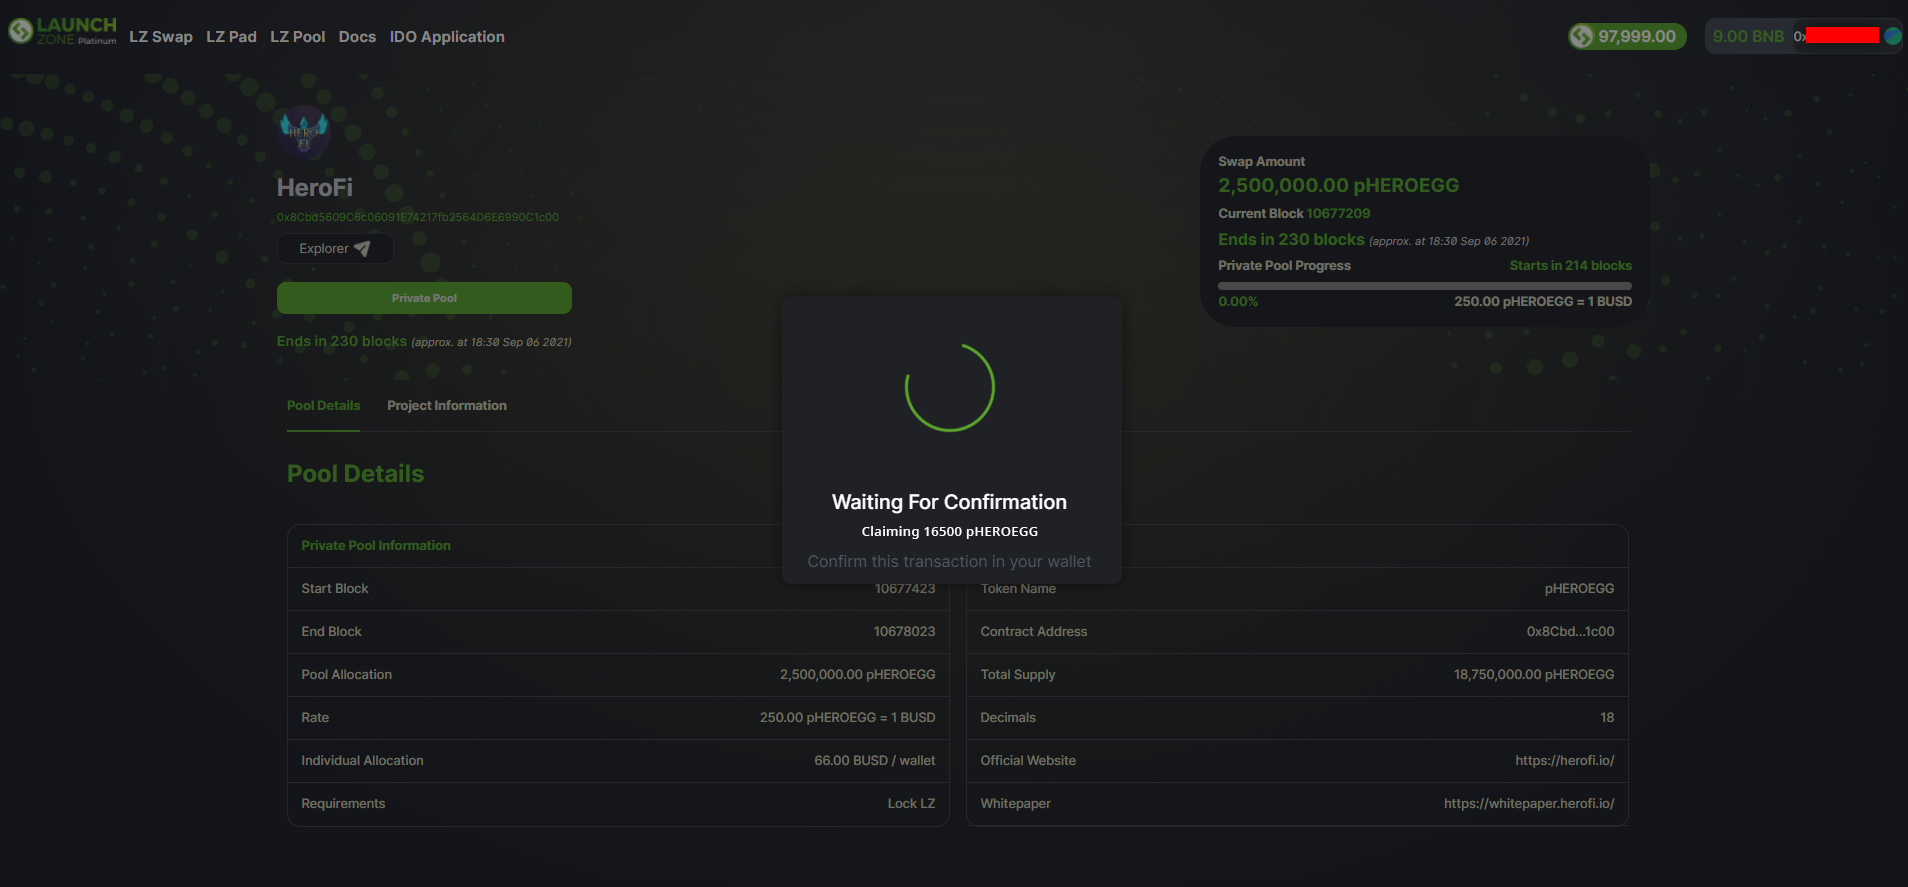The height and width of the screenshot is (887, 1908).
Task: Click the Private Pool button
Action: coord(424,298)
